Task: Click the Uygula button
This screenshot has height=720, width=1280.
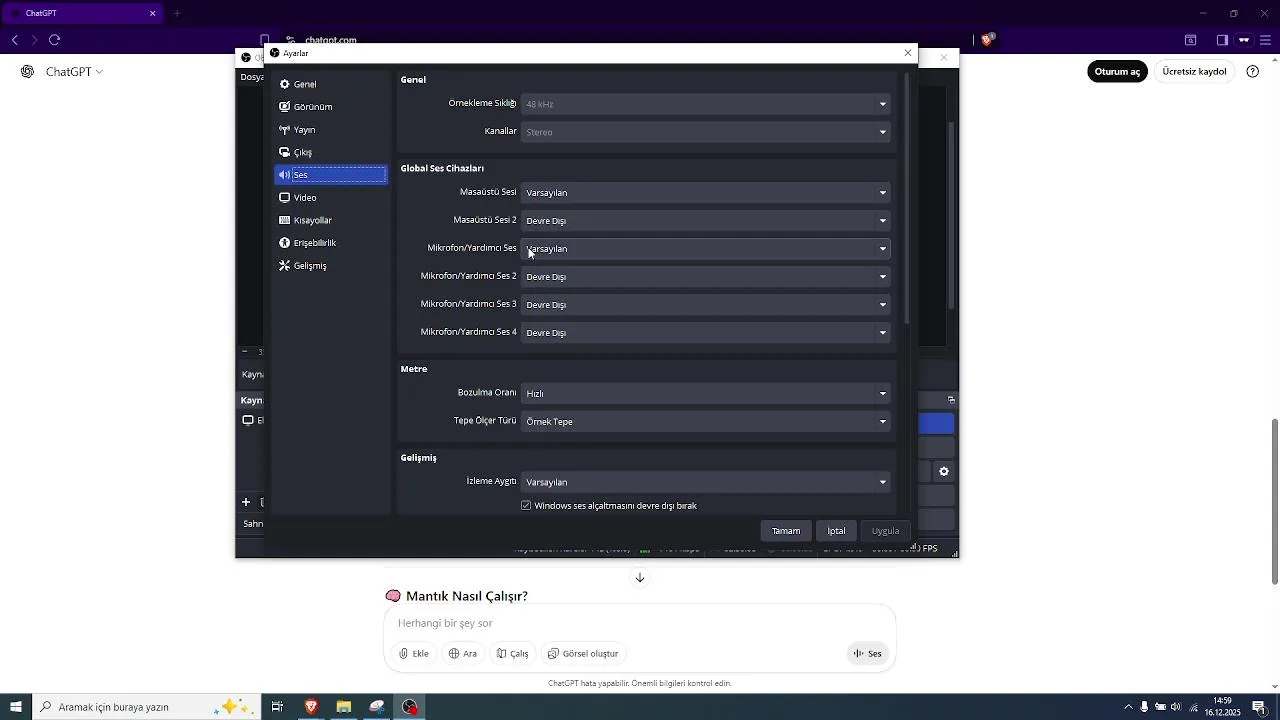Action: click(885, 531)
